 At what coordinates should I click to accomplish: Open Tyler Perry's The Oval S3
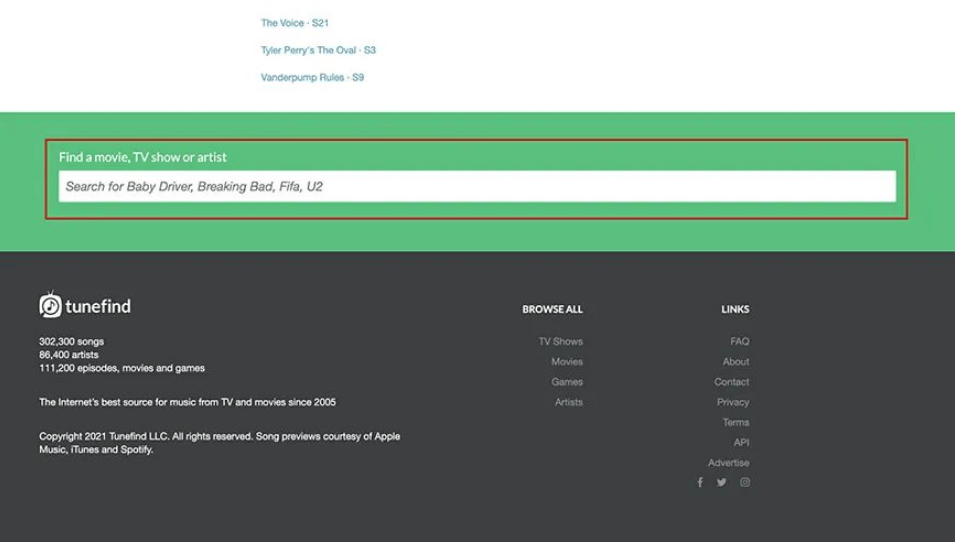click(318, 50)
